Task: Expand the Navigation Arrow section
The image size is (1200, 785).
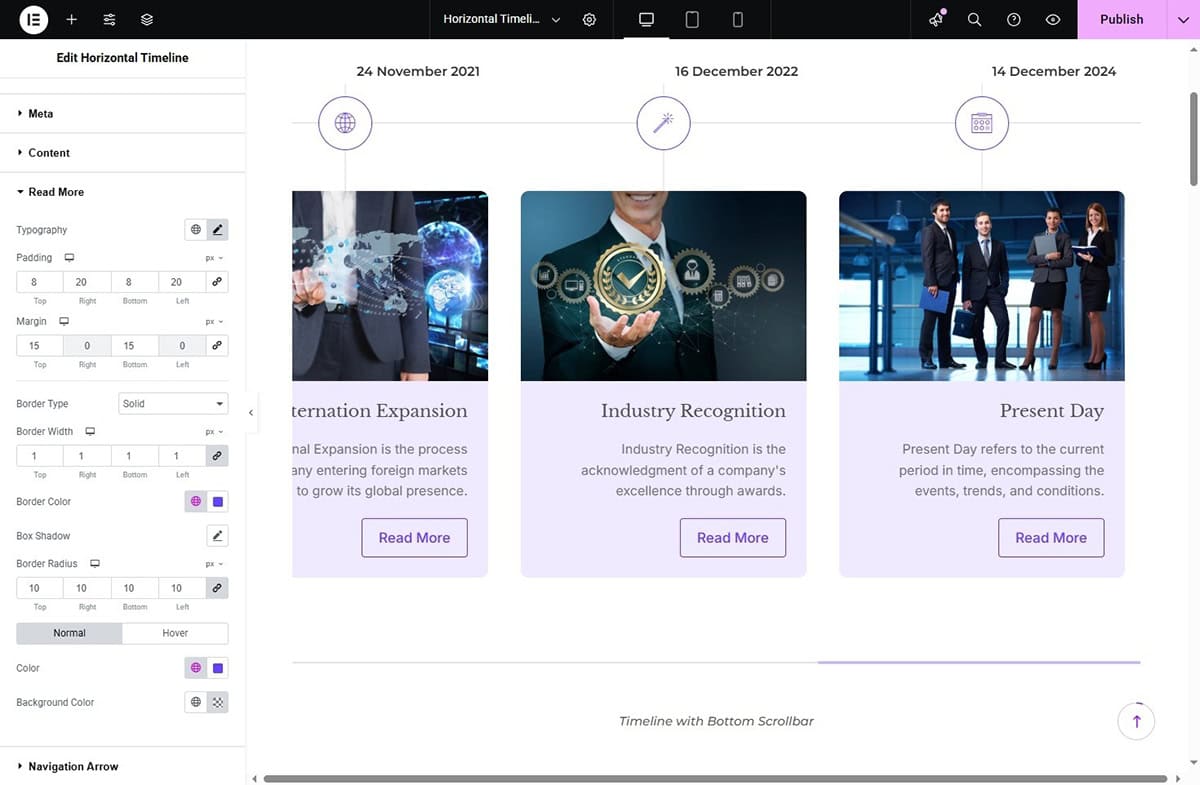Action: (x=122, y=766)
